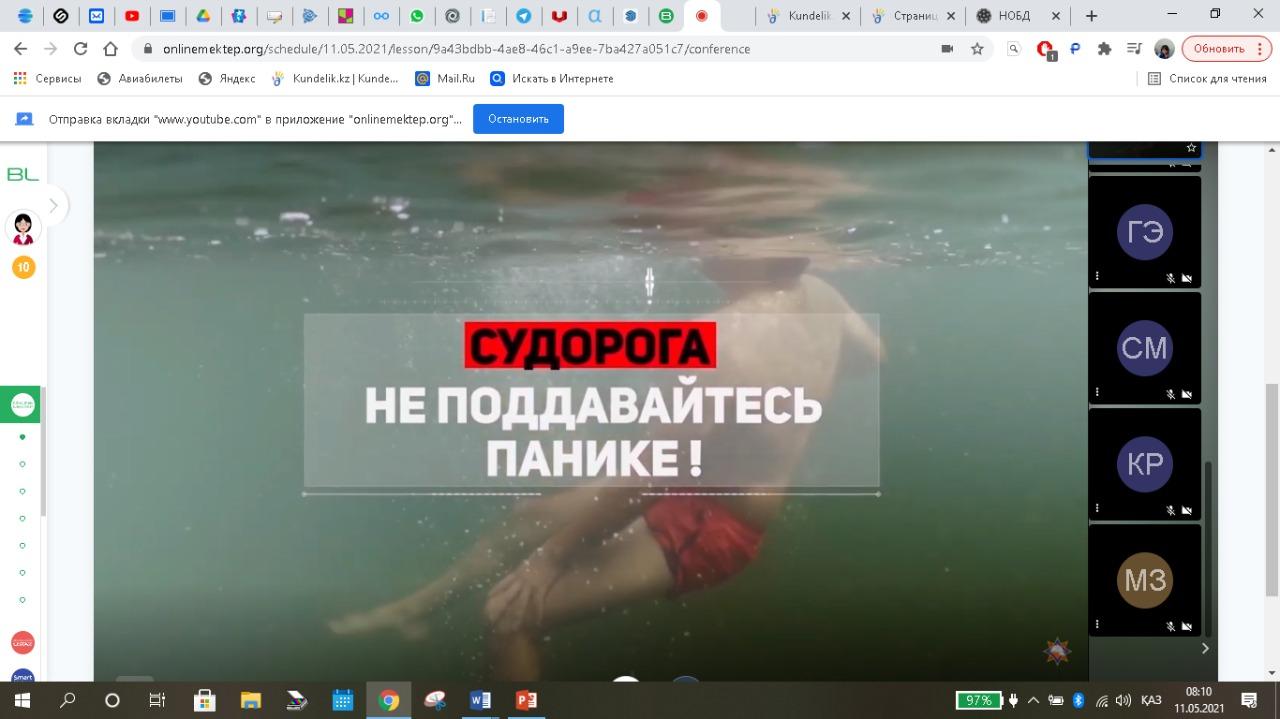
Task: Click the muted microphone icon on ГЭ tile
Action: [x=1170, y=278]
